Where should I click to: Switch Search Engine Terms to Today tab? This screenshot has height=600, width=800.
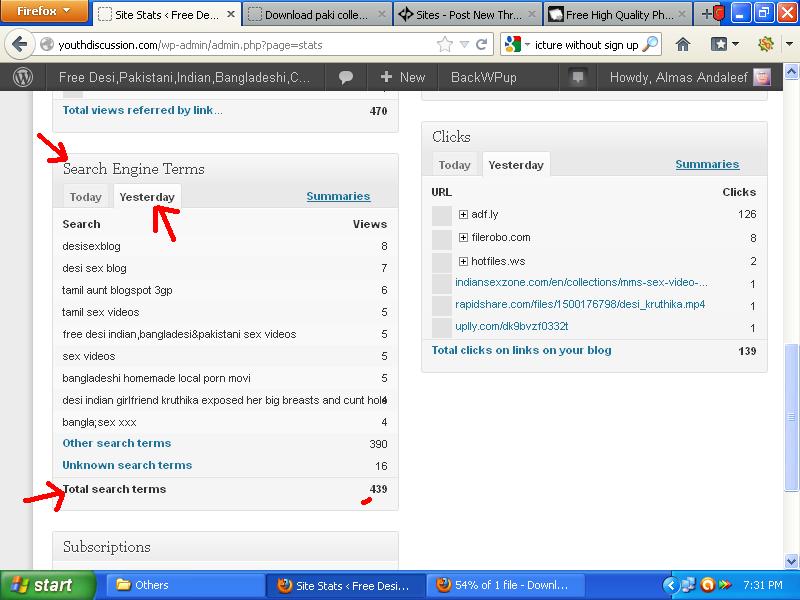point(86,197)
